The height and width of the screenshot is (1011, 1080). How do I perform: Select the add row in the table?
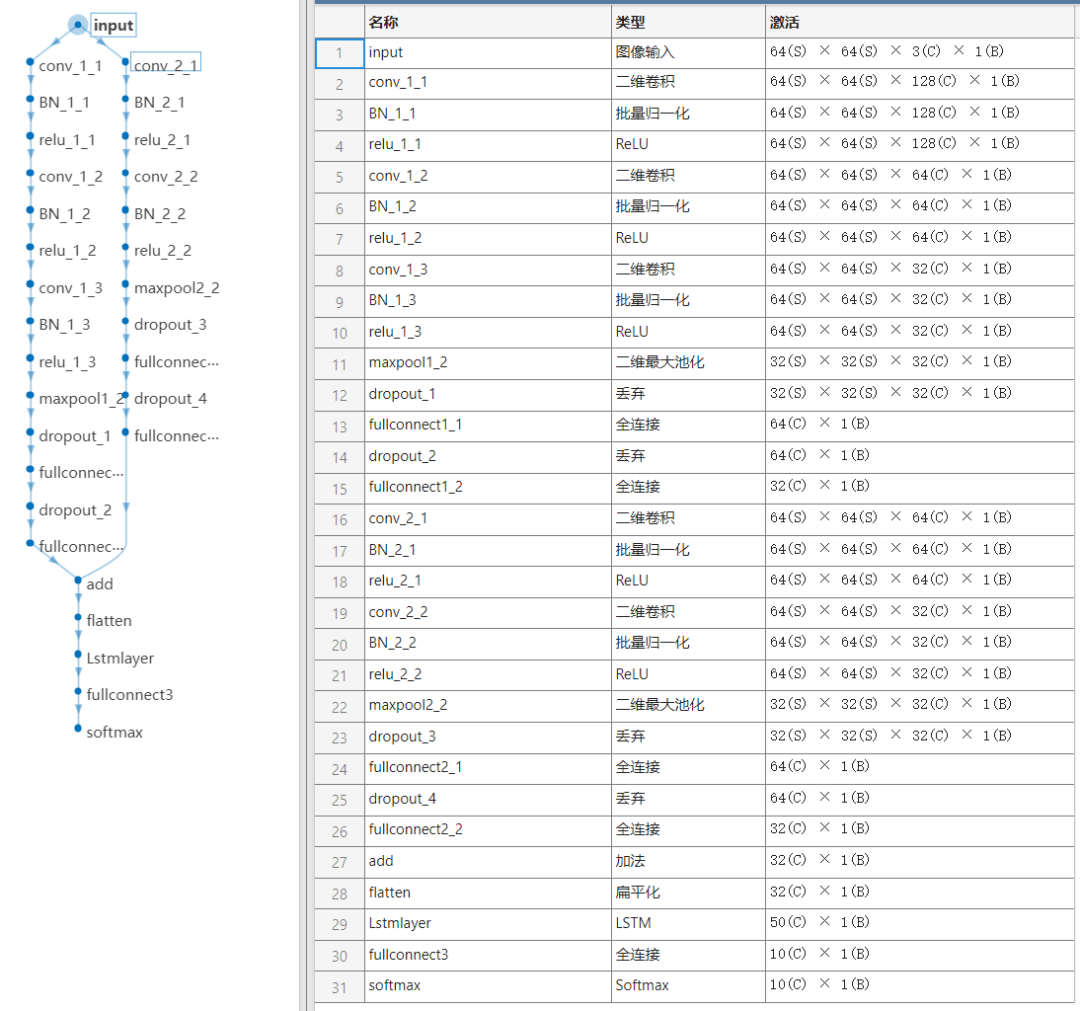[694, 862]
